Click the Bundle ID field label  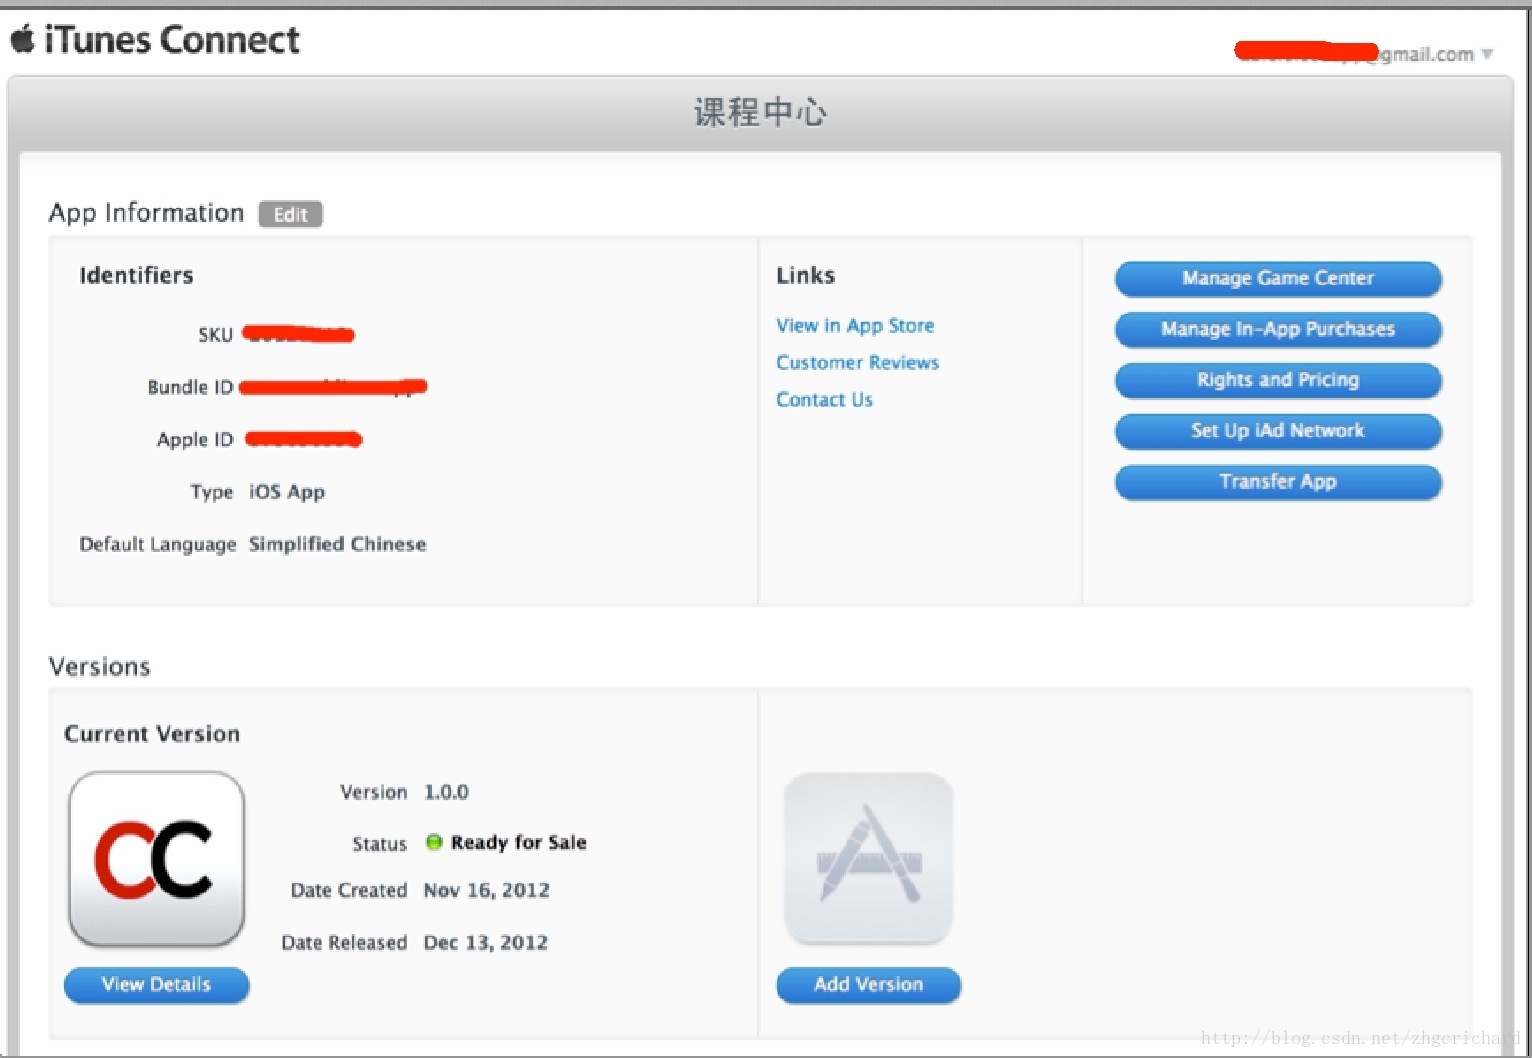tap(190, 387)
